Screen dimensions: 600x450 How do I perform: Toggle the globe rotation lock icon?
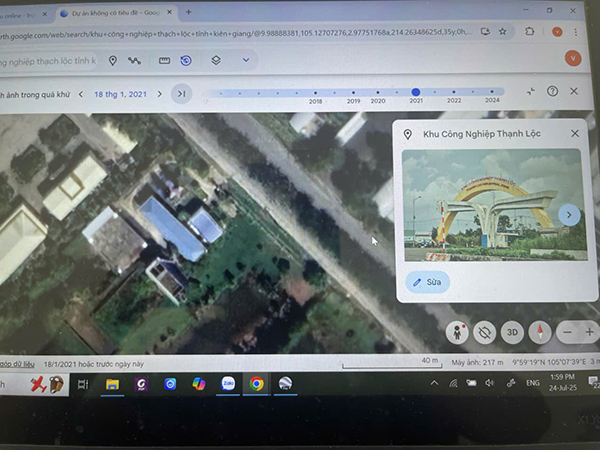(486, 331)
